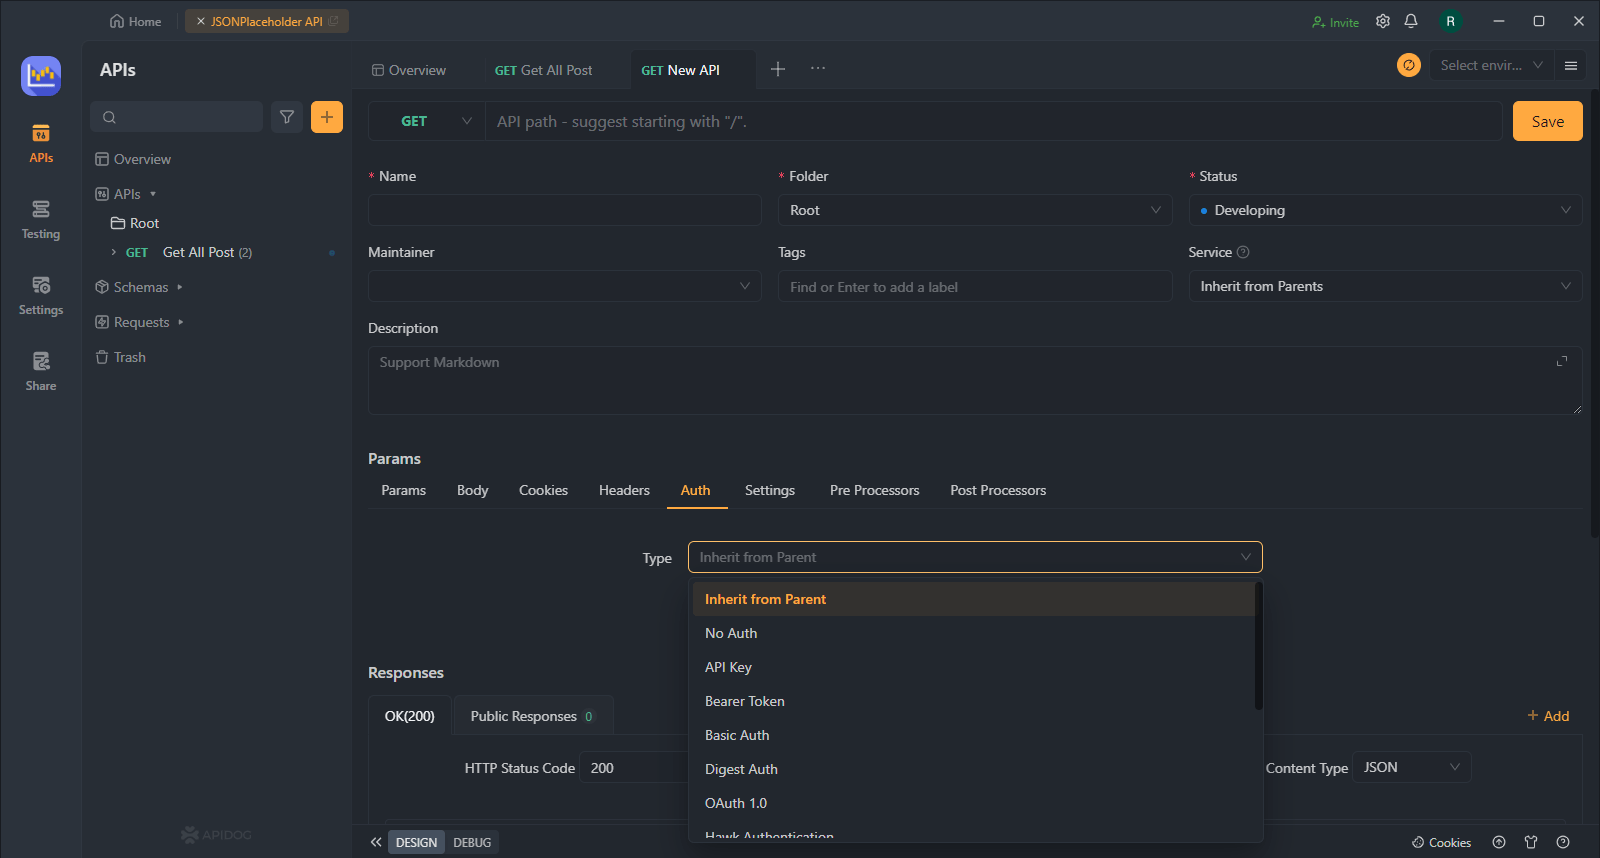Collapse the sidebar with double chevron icon

click(376, 842)
